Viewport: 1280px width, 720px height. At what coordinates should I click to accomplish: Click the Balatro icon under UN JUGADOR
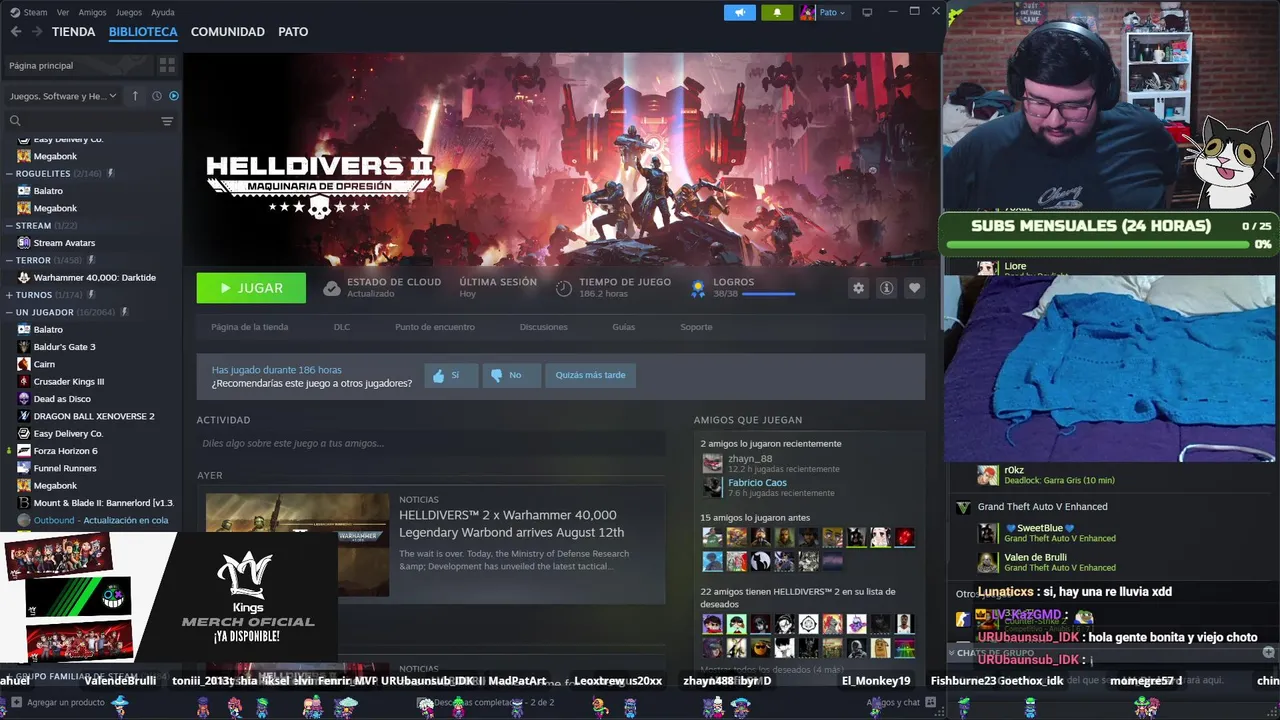(x=24, y=329)
